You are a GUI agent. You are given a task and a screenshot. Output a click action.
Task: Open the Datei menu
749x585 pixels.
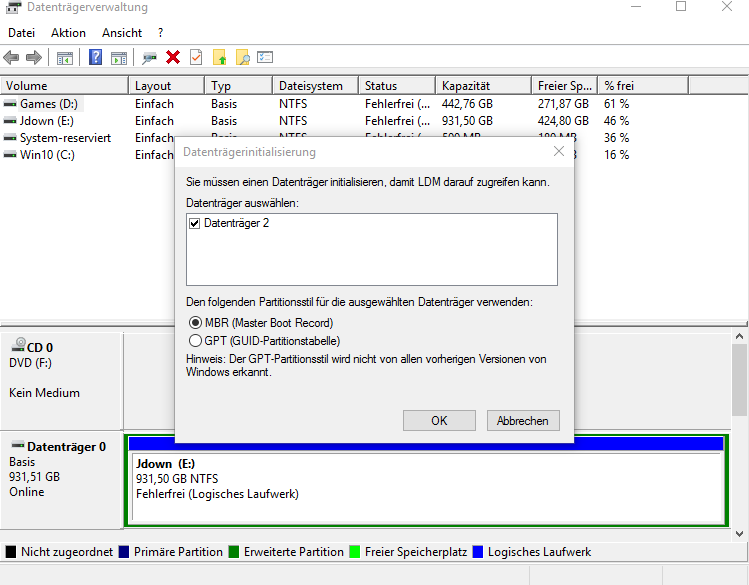click(21, 33)
